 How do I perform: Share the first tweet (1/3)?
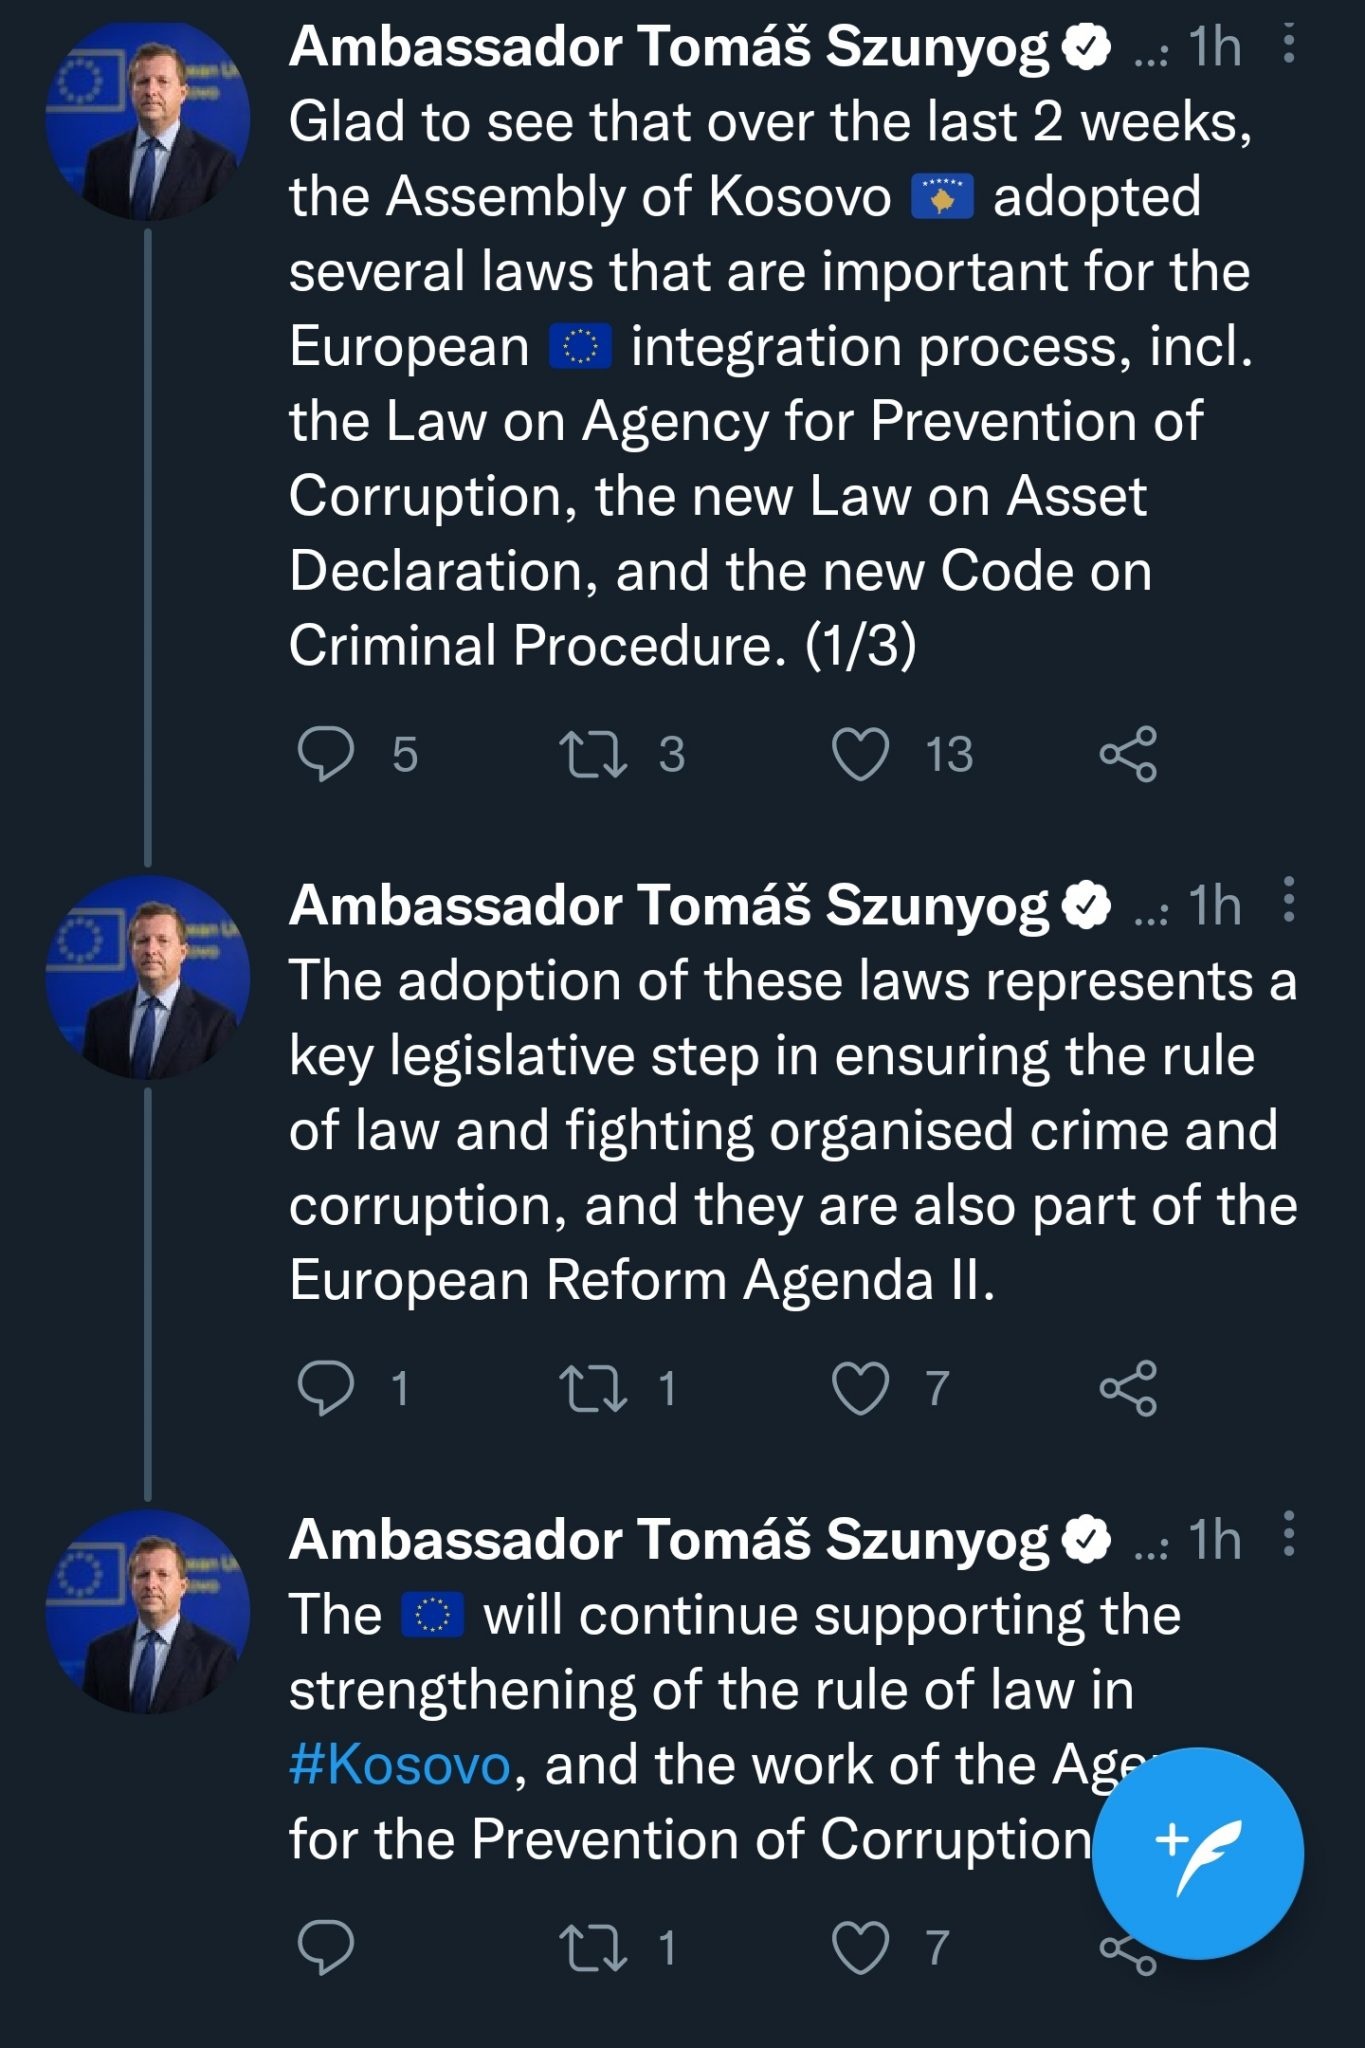point(1128,754)
